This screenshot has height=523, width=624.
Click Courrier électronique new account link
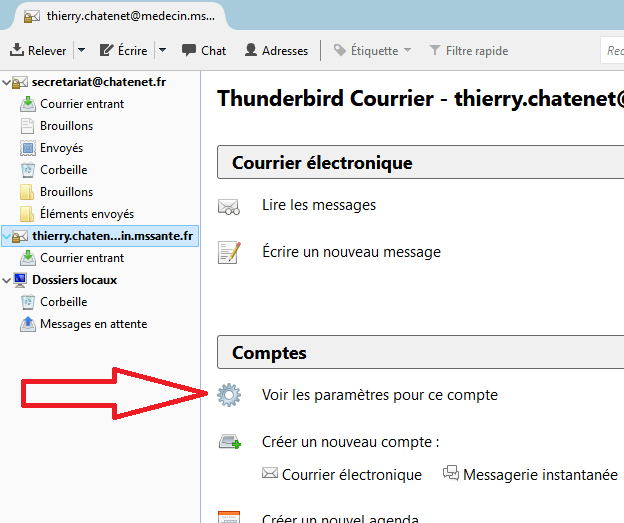point(351,474)
